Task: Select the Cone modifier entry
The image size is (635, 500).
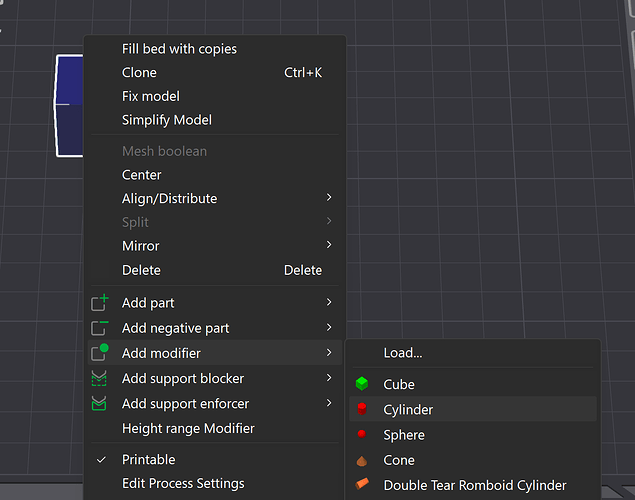Action: click(473, 460)
